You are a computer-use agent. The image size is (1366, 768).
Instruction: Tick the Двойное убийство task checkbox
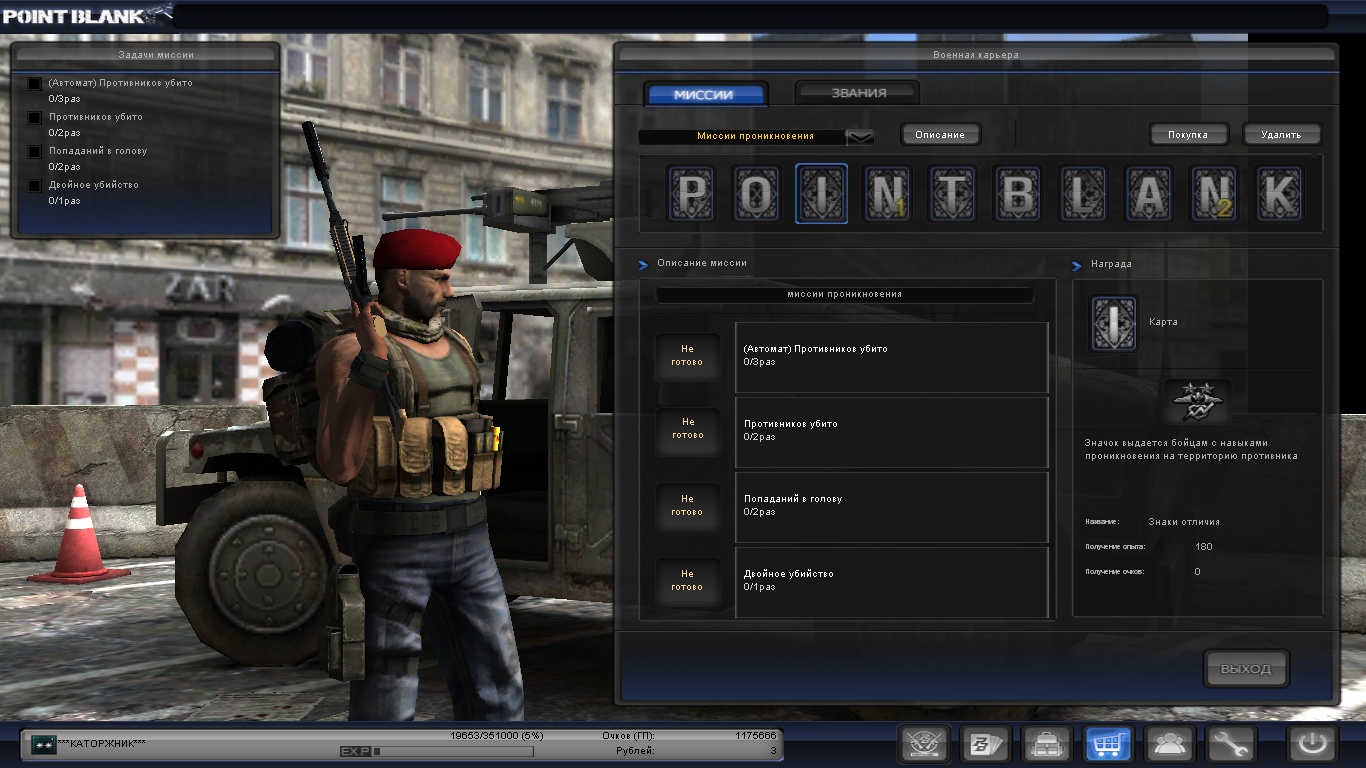click(35, 186)
